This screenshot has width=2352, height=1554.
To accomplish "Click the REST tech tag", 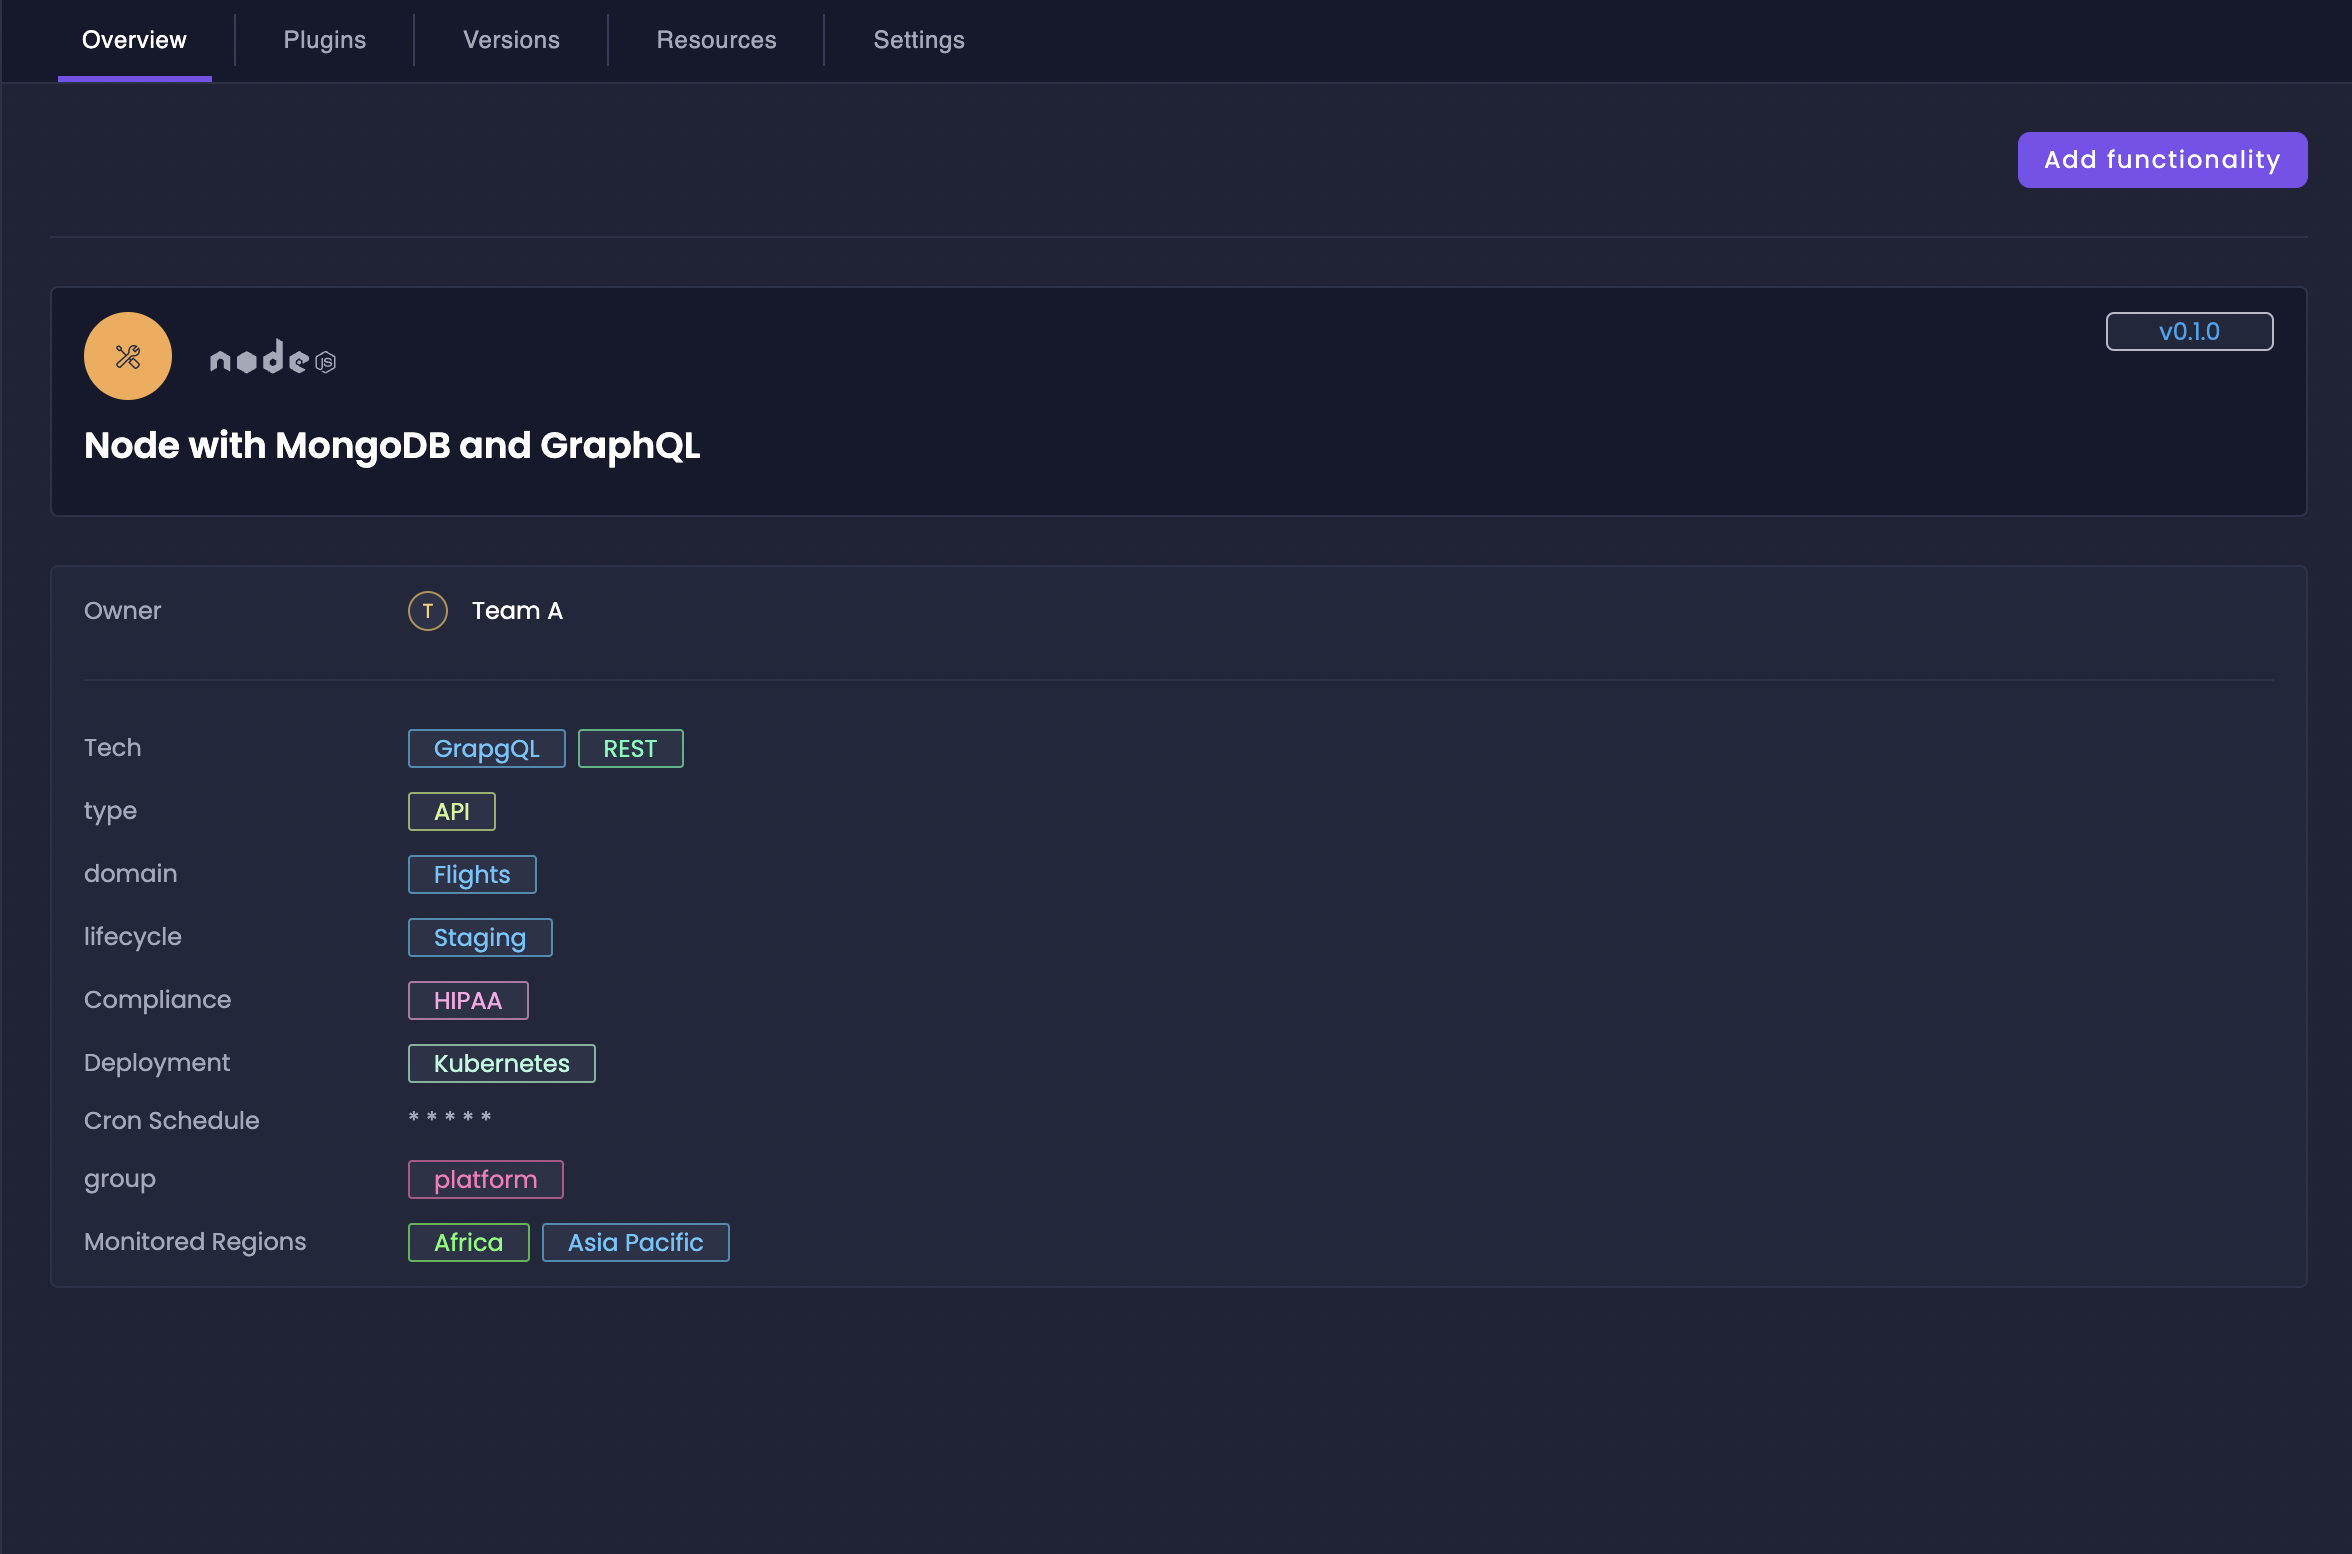I will [x=630, y=749].
